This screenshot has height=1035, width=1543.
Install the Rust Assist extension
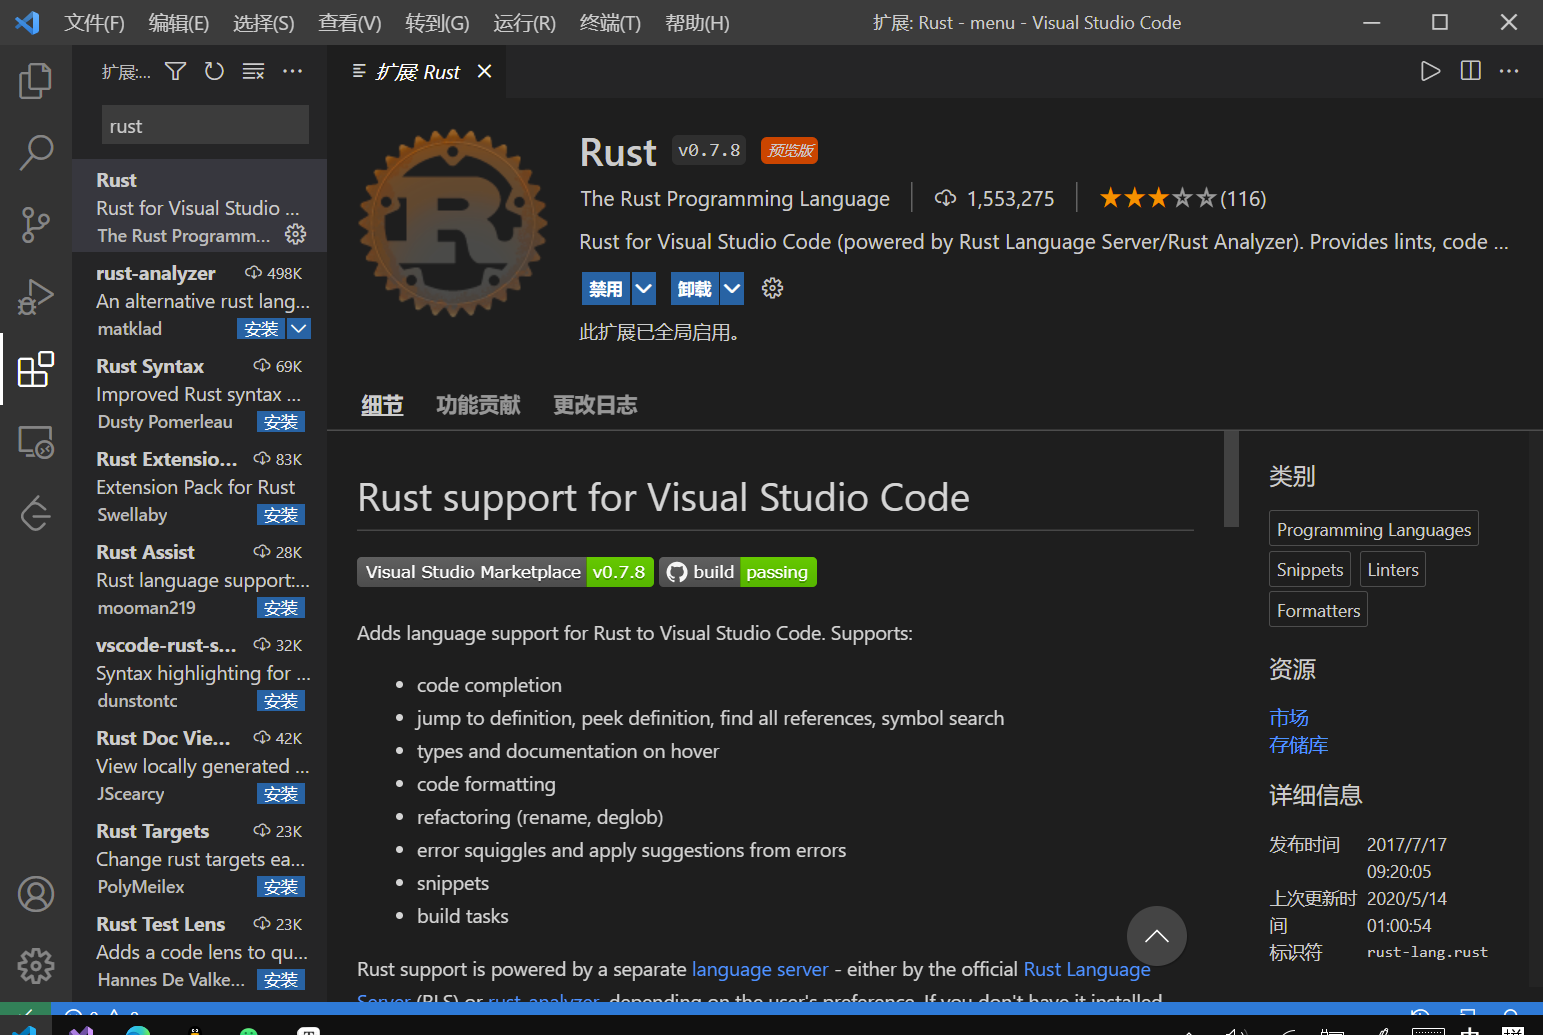[x=281, y=608]
